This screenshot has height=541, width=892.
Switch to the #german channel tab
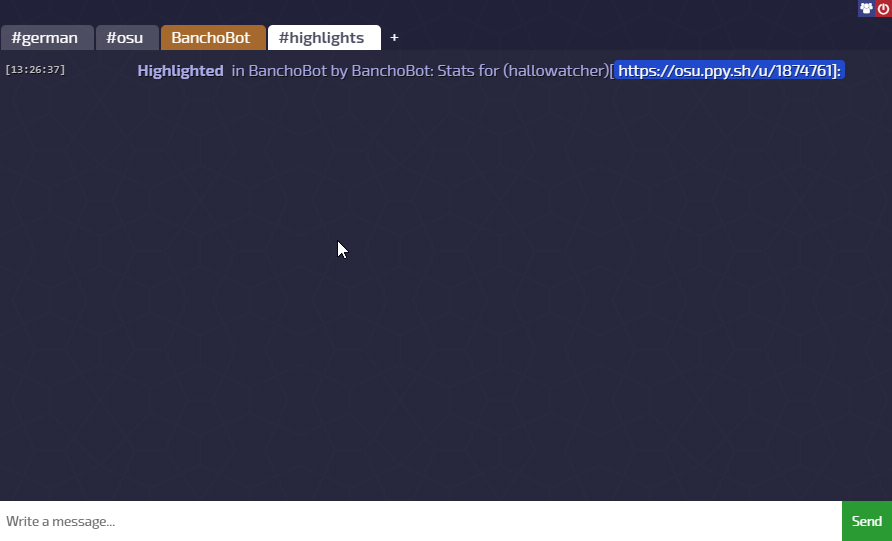pyautogui.click(x=47, y=38)
